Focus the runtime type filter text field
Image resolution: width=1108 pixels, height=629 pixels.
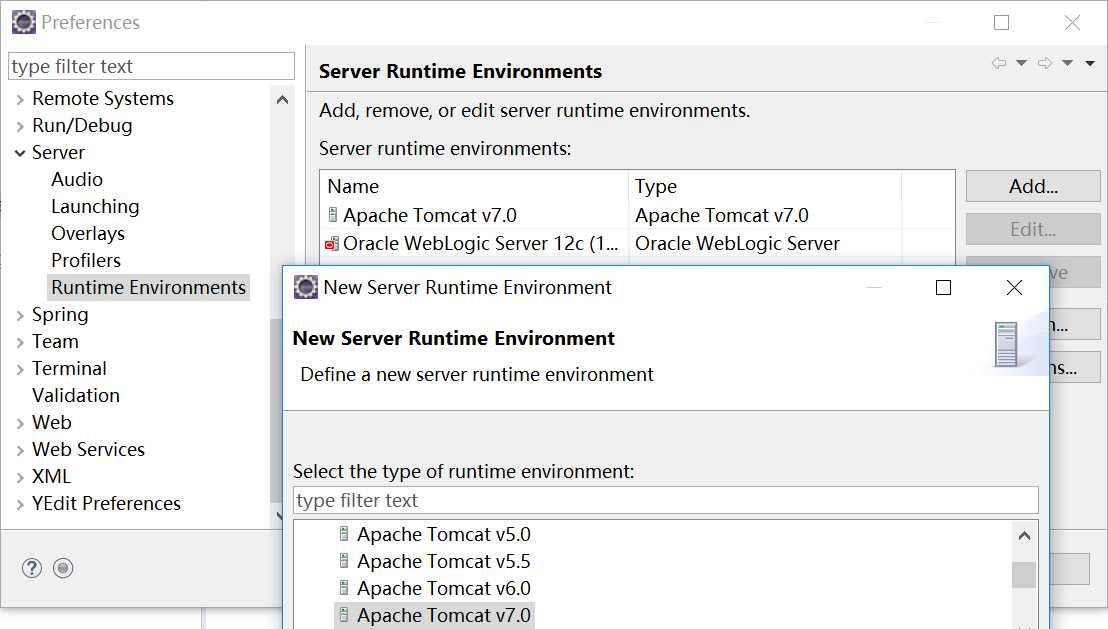[666, 500]
